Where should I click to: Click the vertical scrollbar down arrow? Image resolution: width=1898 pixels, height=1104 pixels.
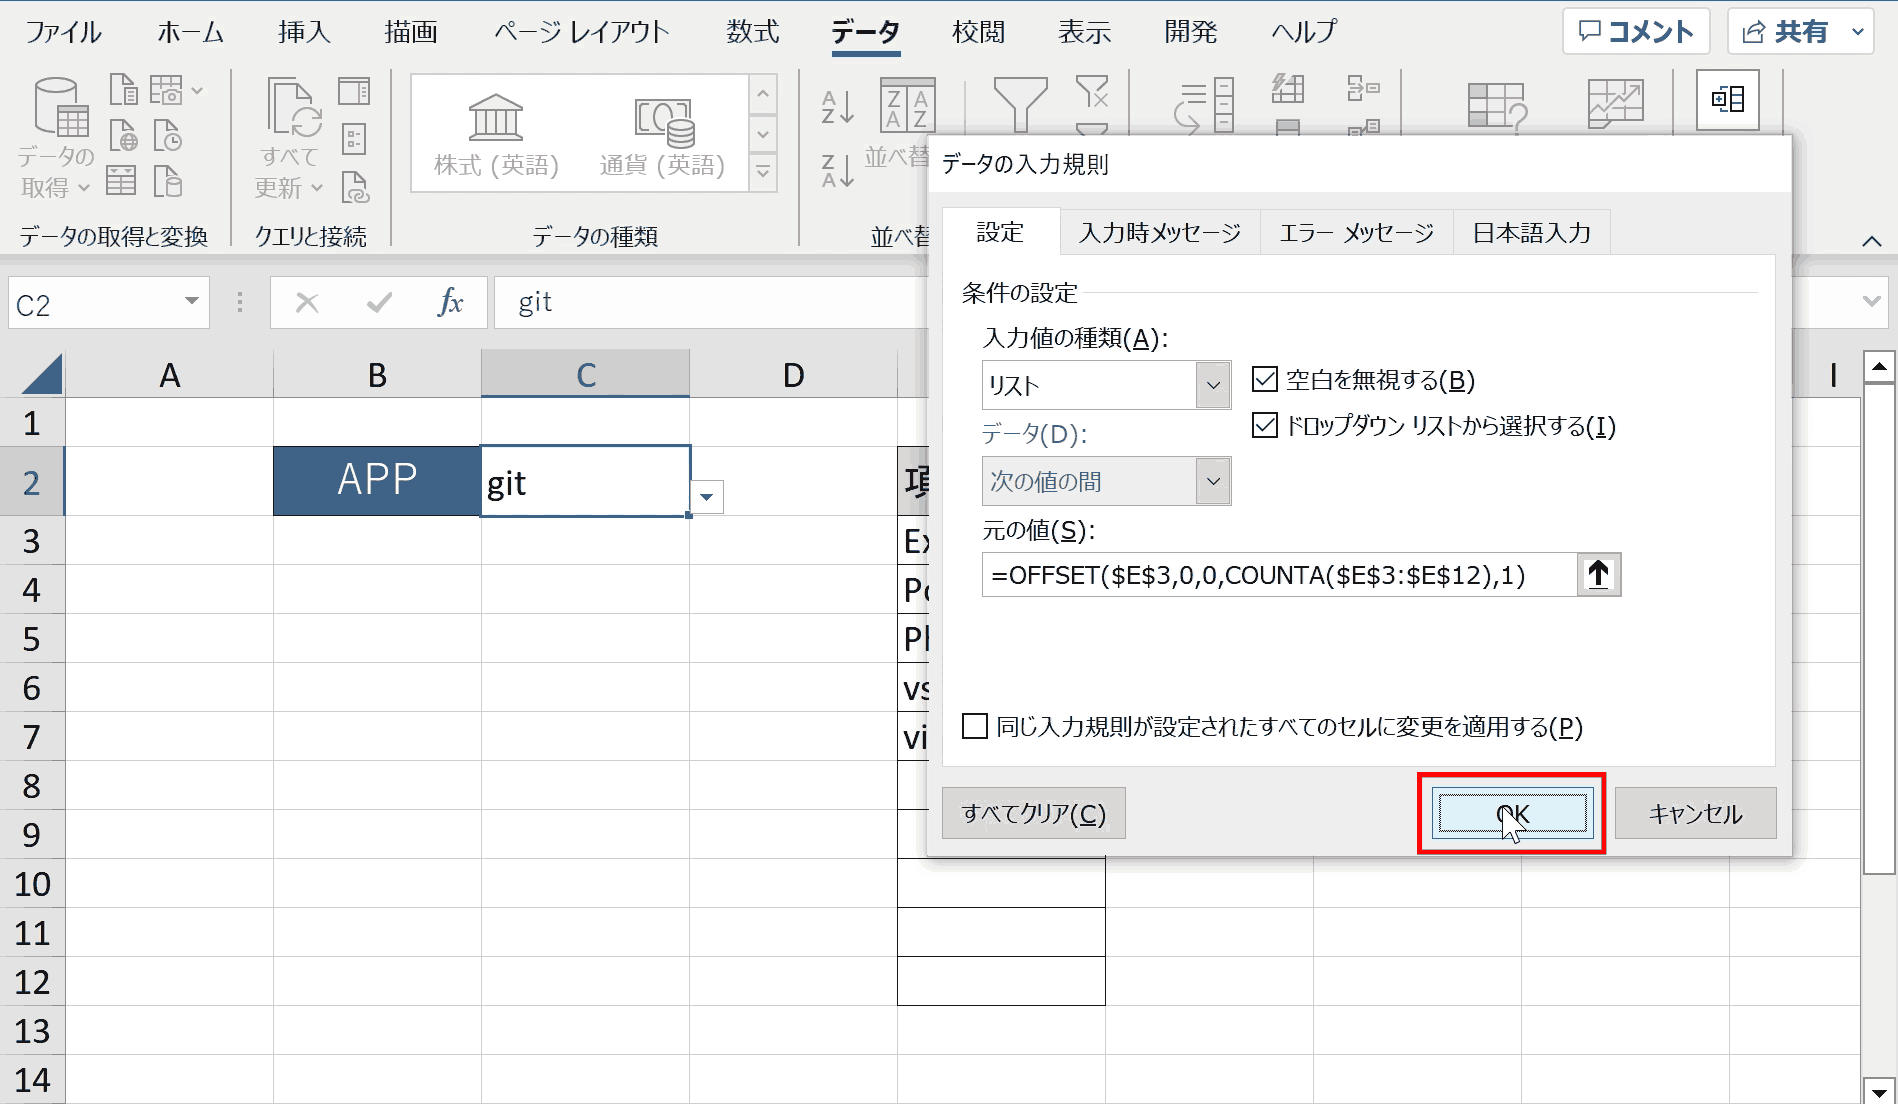(x=1879, y=1092)
